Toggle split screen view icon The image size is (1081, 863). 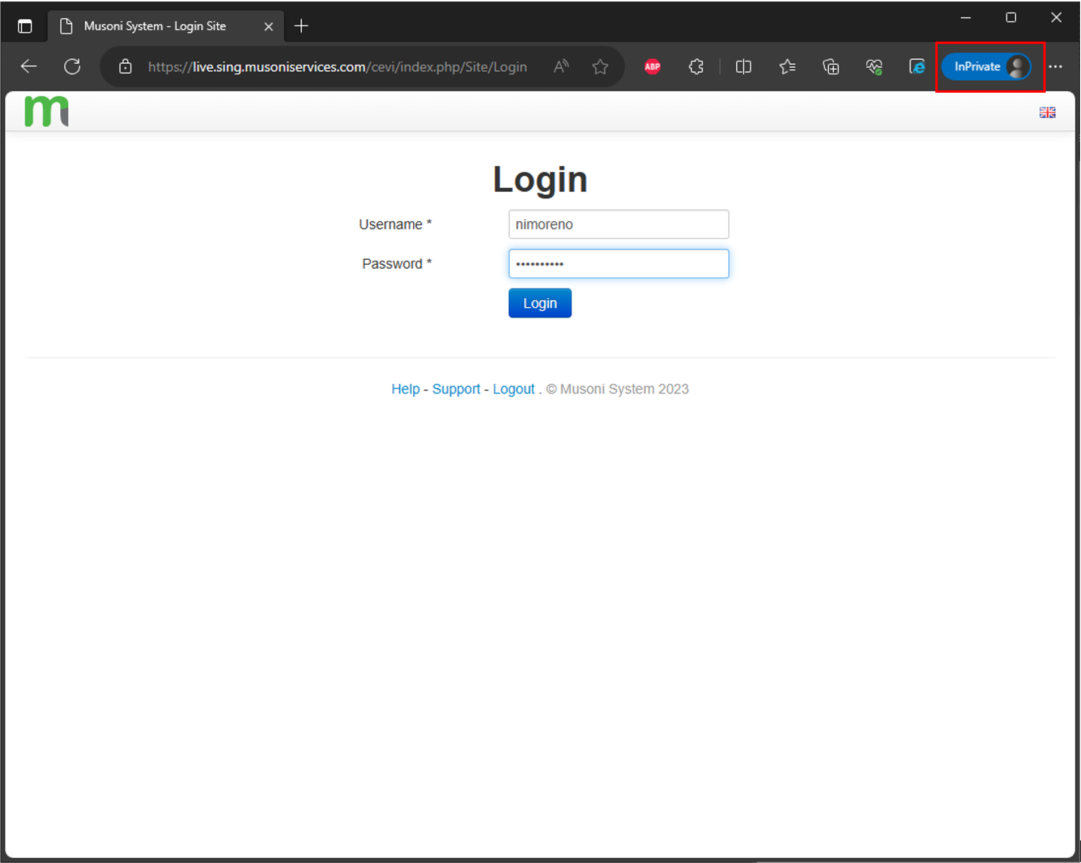(x=743, y=66)
